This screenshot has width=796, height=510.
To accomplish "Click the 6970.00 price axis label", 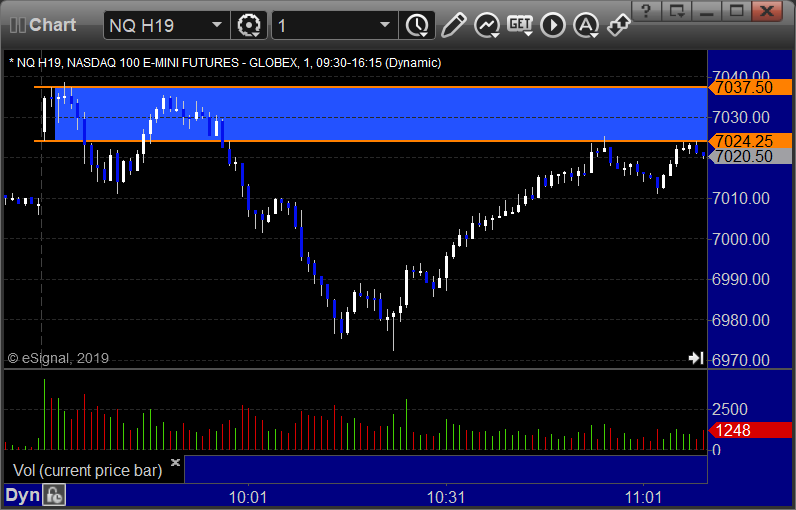I will (741, 360).
